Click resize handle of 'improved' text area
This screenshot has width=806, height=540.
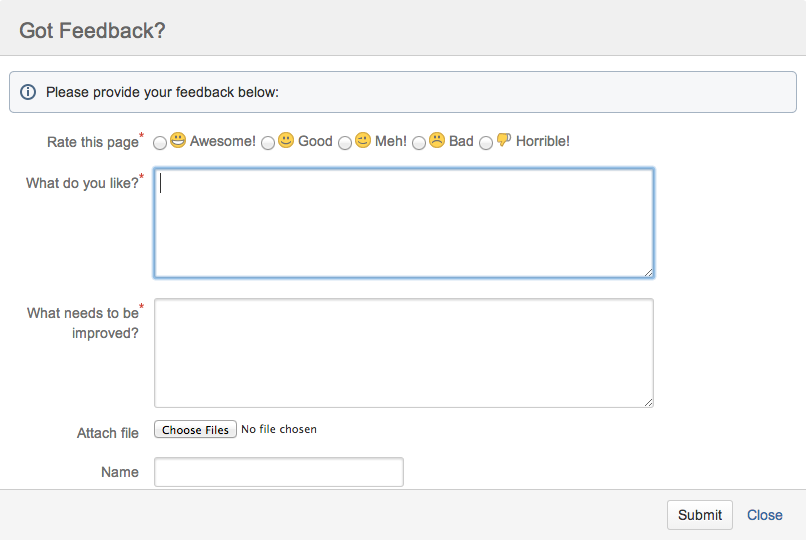[648, 401]
